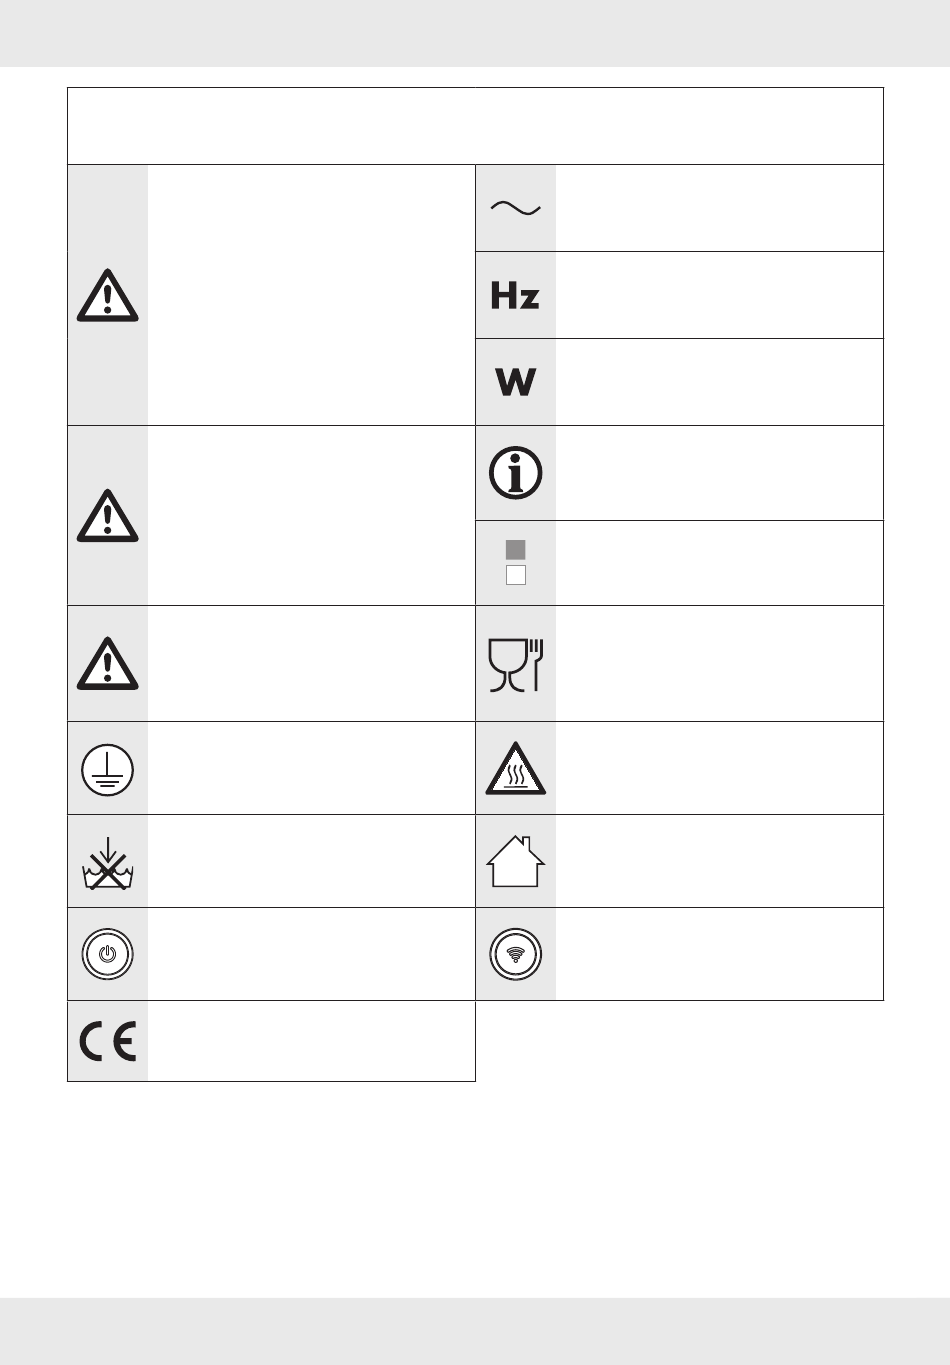Click the house indoor-use symbol

(x=516, y=861)
